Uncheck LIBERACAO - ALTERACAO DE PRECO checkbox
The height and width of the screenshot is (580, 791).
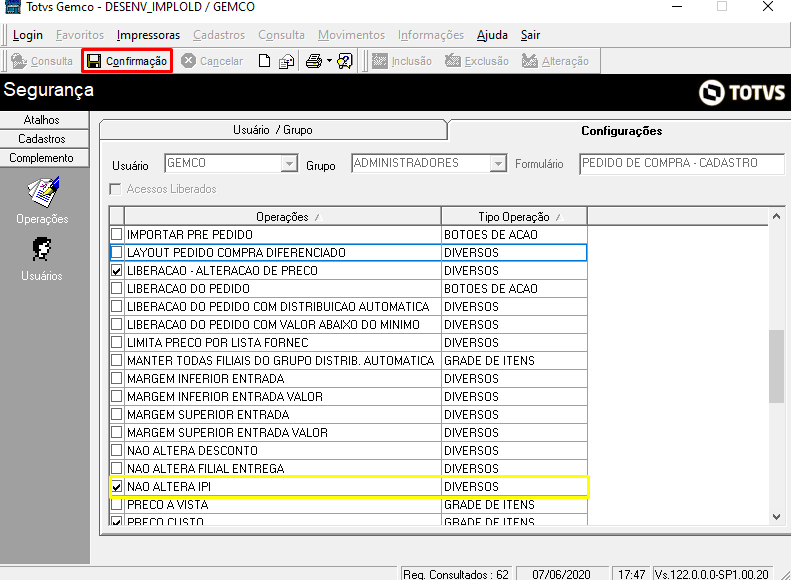pyautogui.click(x=117, y=270)
